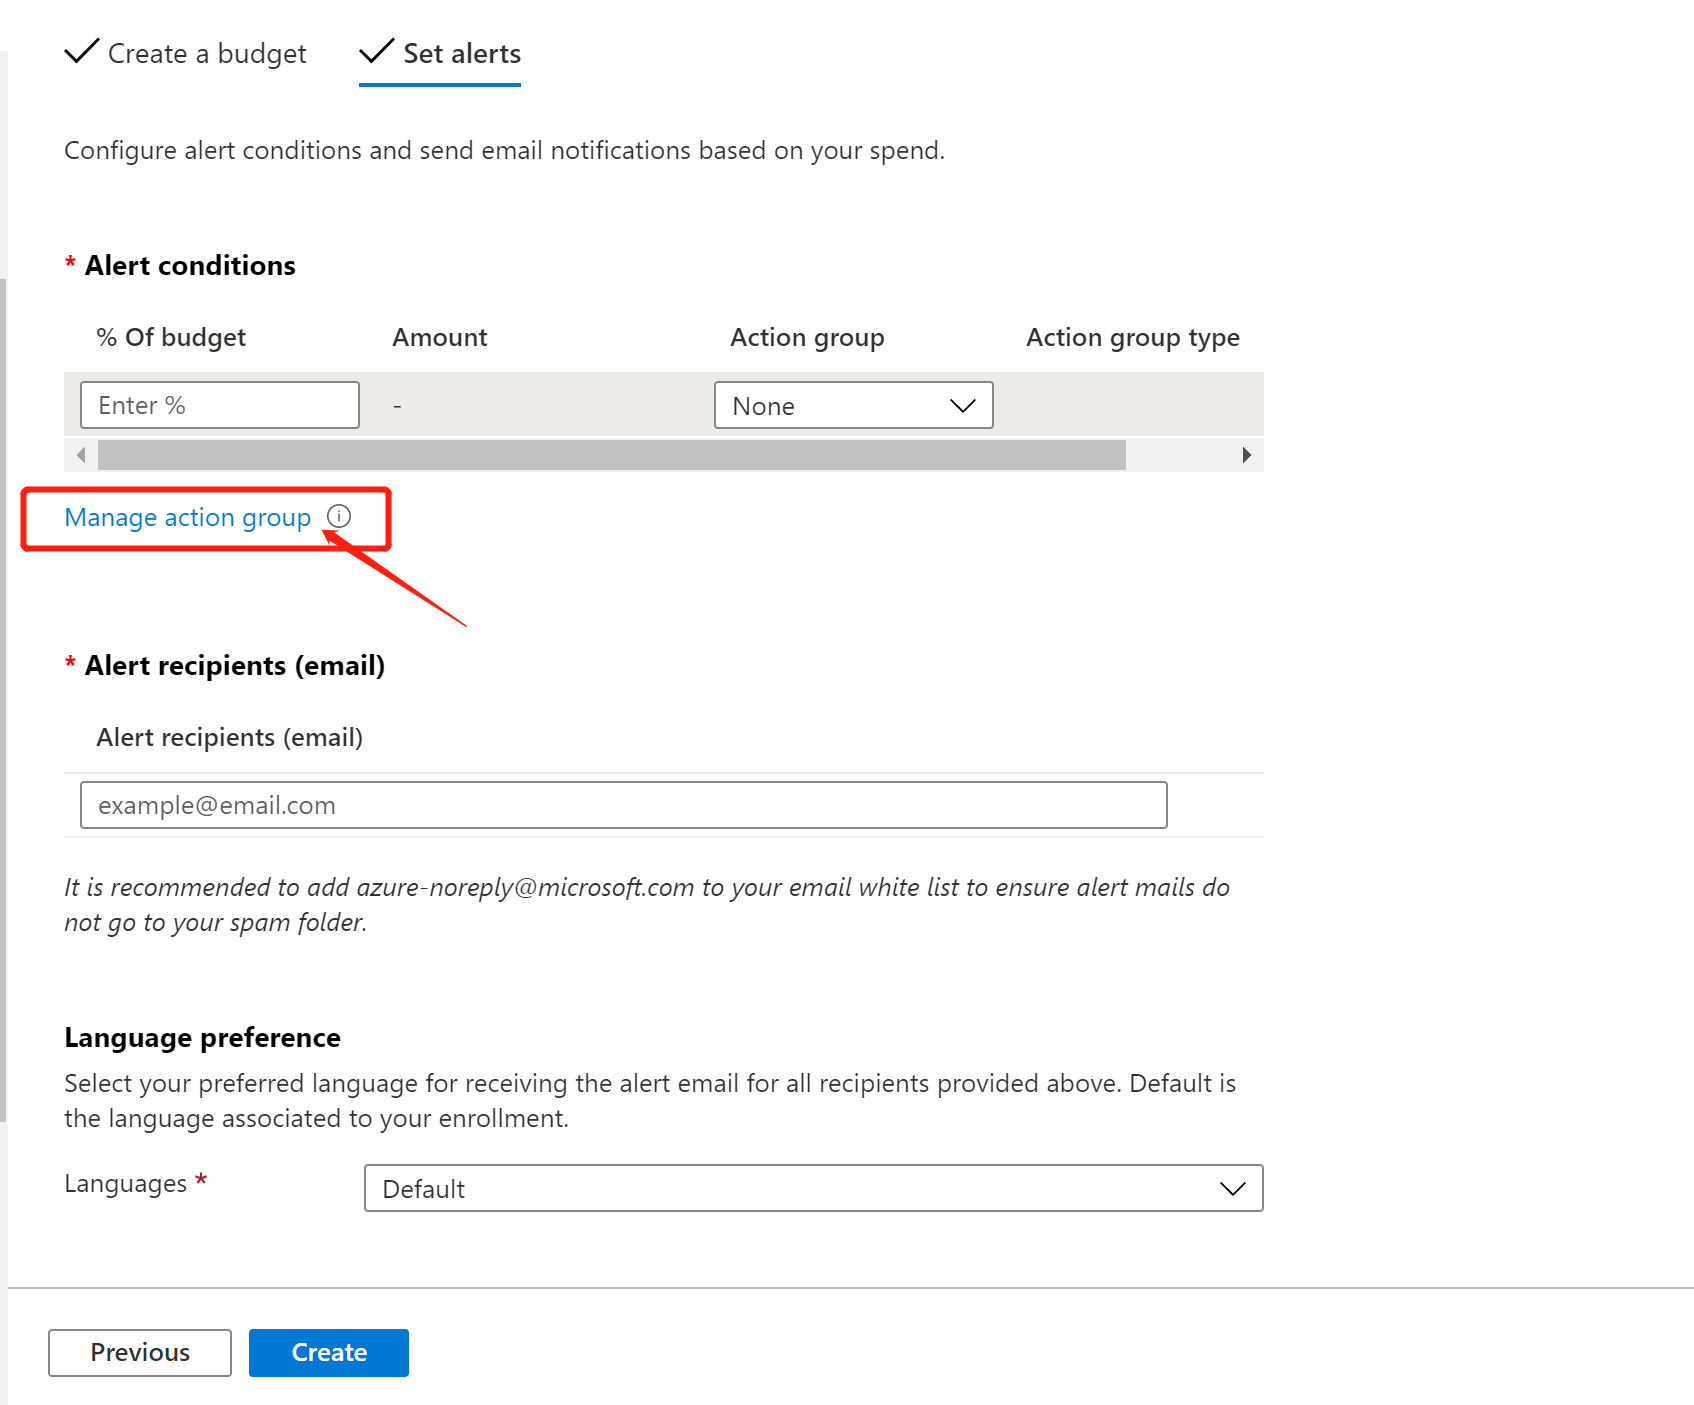Viewport: 1694px width, 1405px height.
Task: Click the Alert recipients (email) column label
Action: (x=230, y=737)
